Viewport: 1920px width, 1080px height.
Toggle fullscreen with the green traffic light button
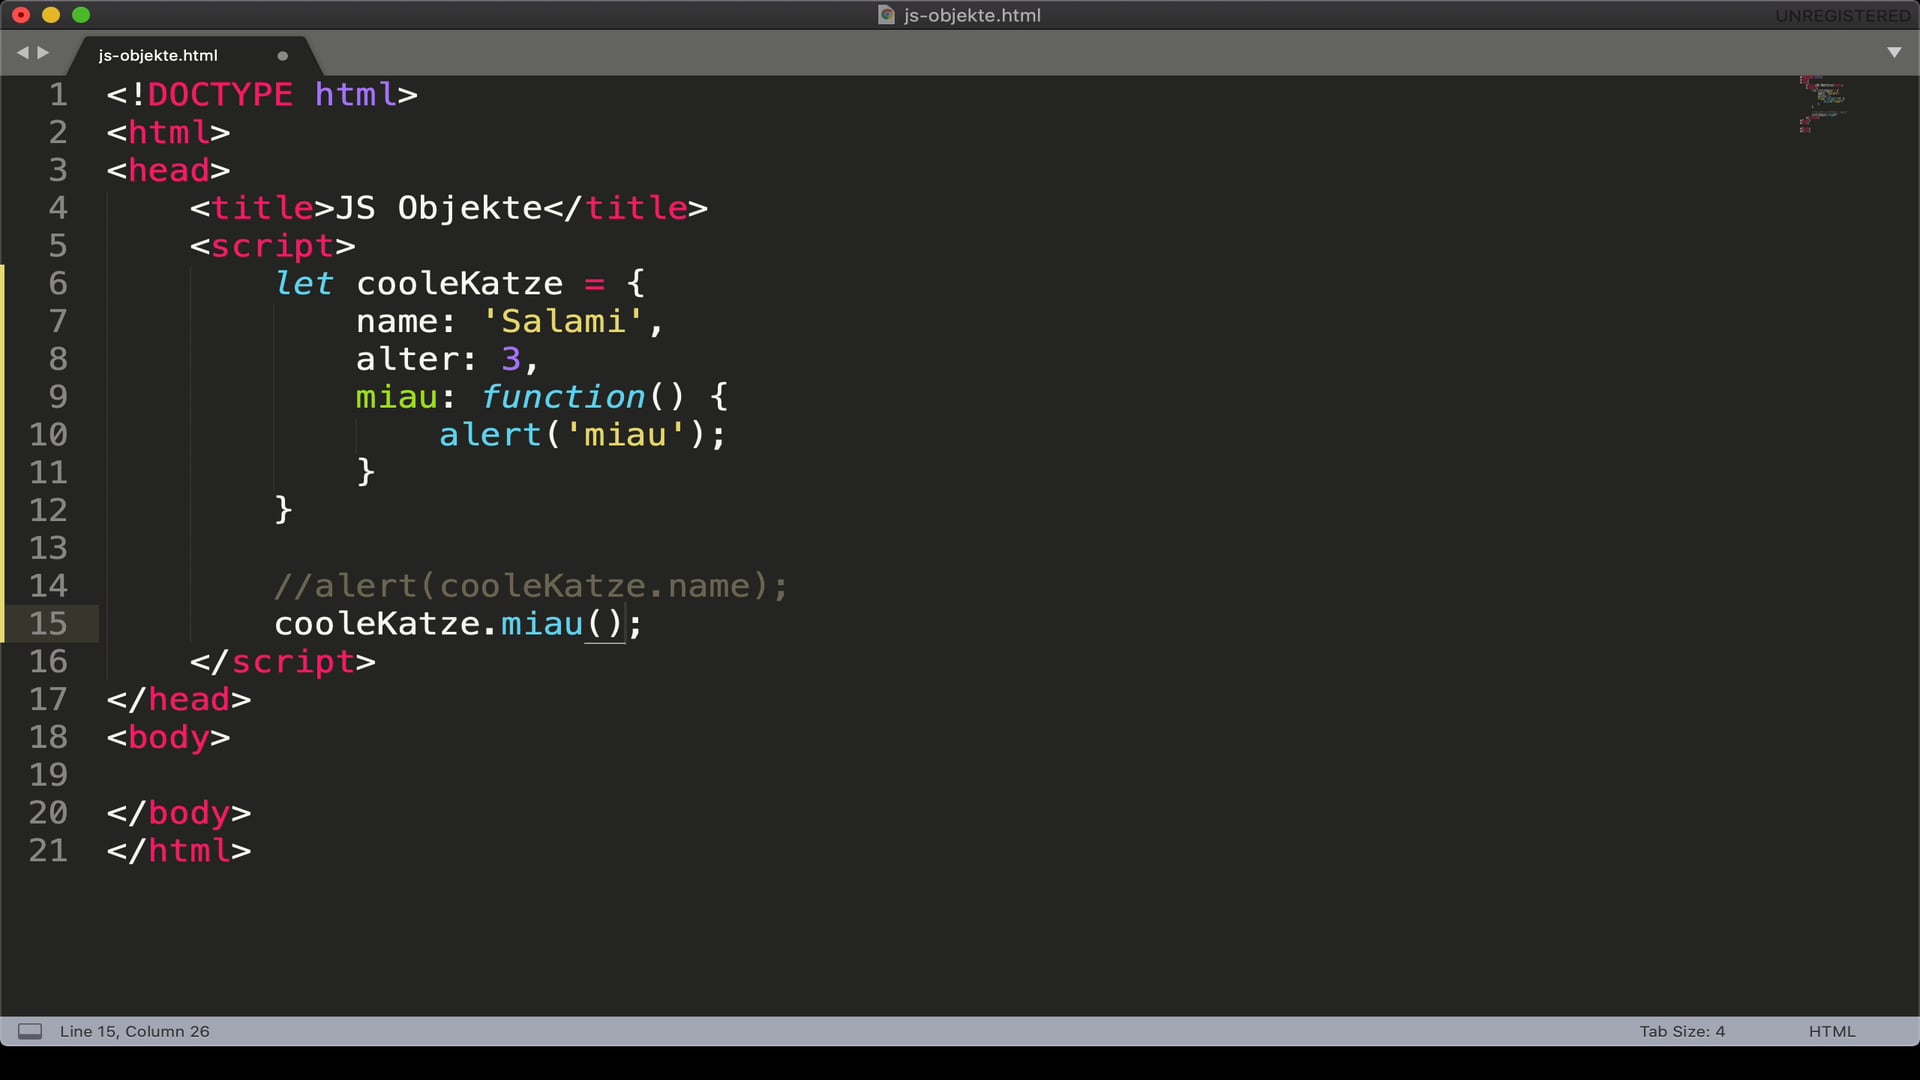click(x=81, y=15)
